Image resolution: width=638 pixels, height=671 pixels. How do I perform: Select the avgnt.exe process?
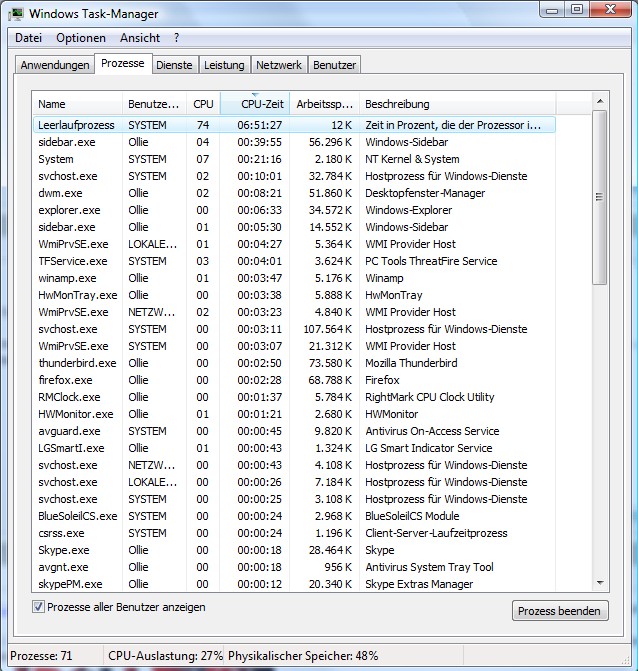tap(294, 567)
